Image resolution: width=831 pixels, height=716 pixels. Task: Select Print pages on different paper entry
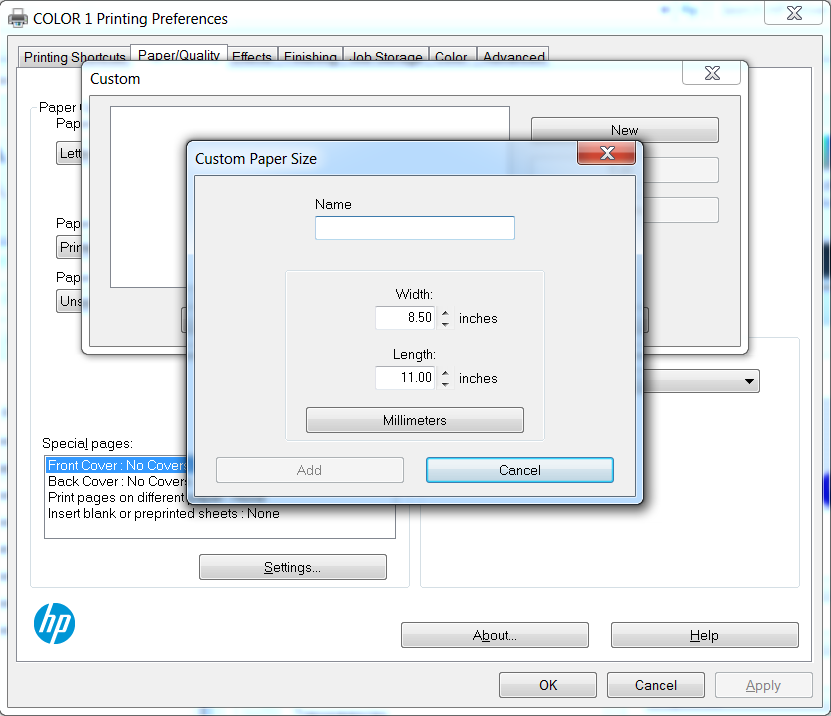coord(117,497)
